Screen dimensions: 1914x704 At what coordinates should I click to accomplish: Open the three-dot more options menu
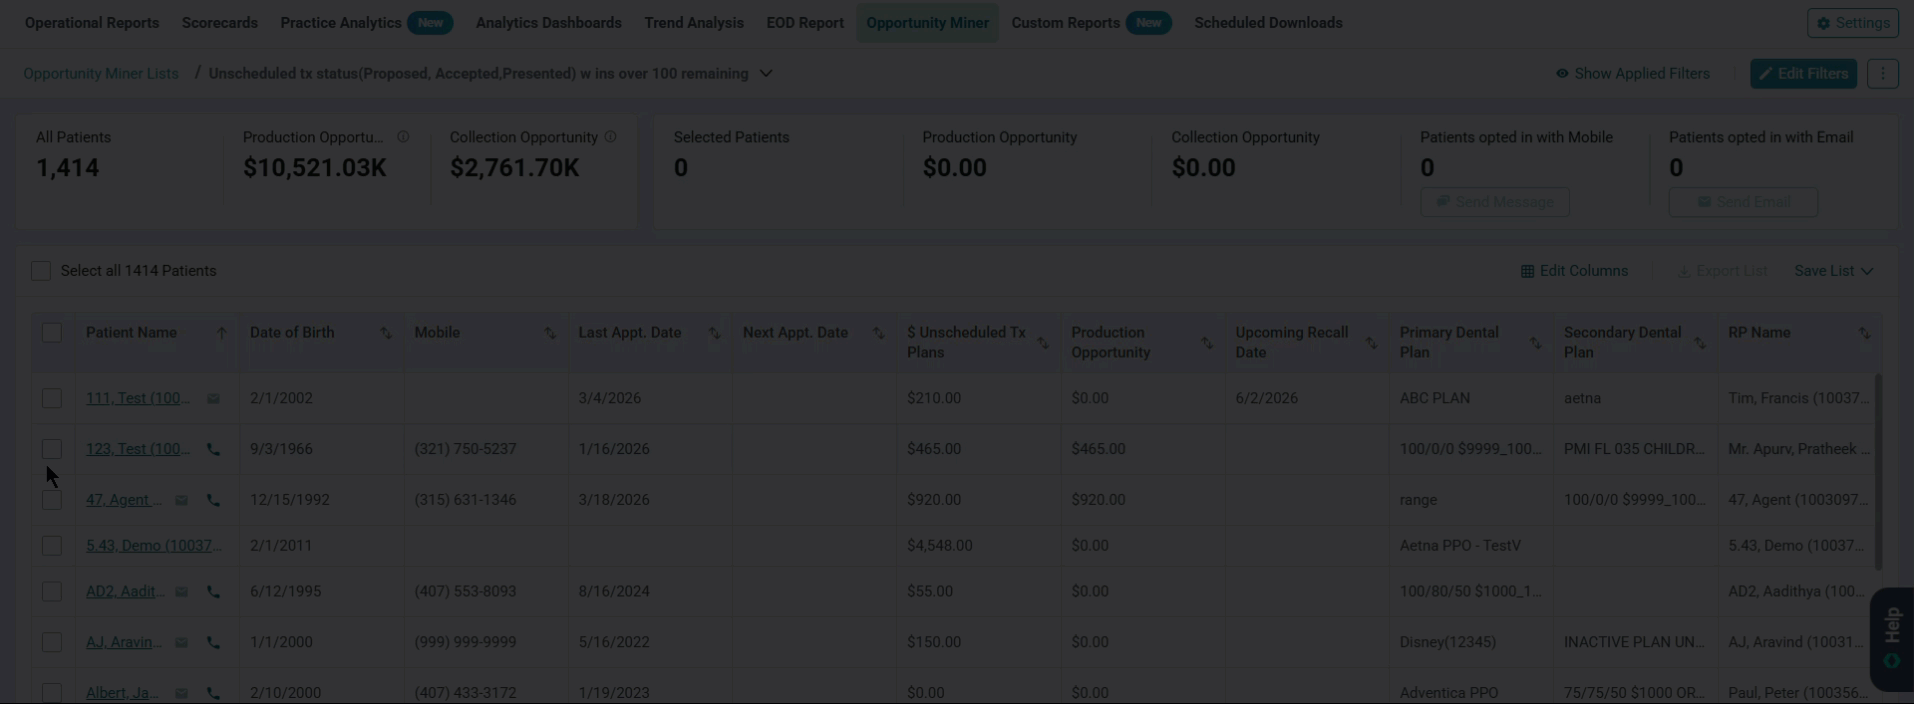pyautogui.click(x=1883, y=73)
